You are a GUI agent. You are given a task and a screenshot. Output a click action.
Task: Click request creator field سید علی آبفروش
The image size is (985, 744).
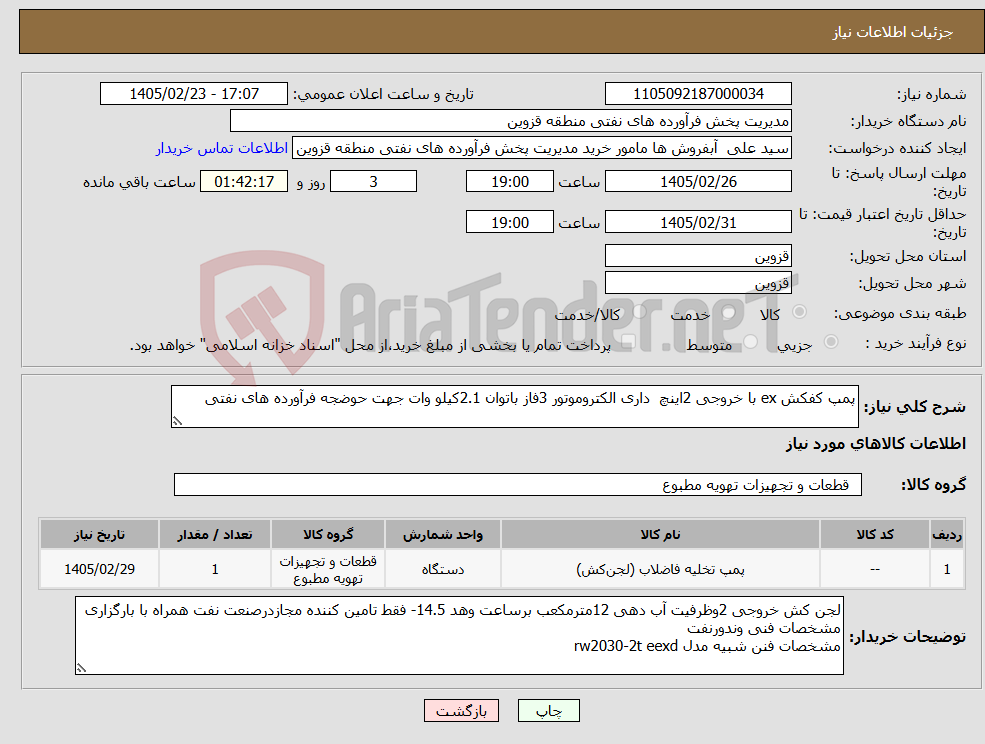point(541,148)
